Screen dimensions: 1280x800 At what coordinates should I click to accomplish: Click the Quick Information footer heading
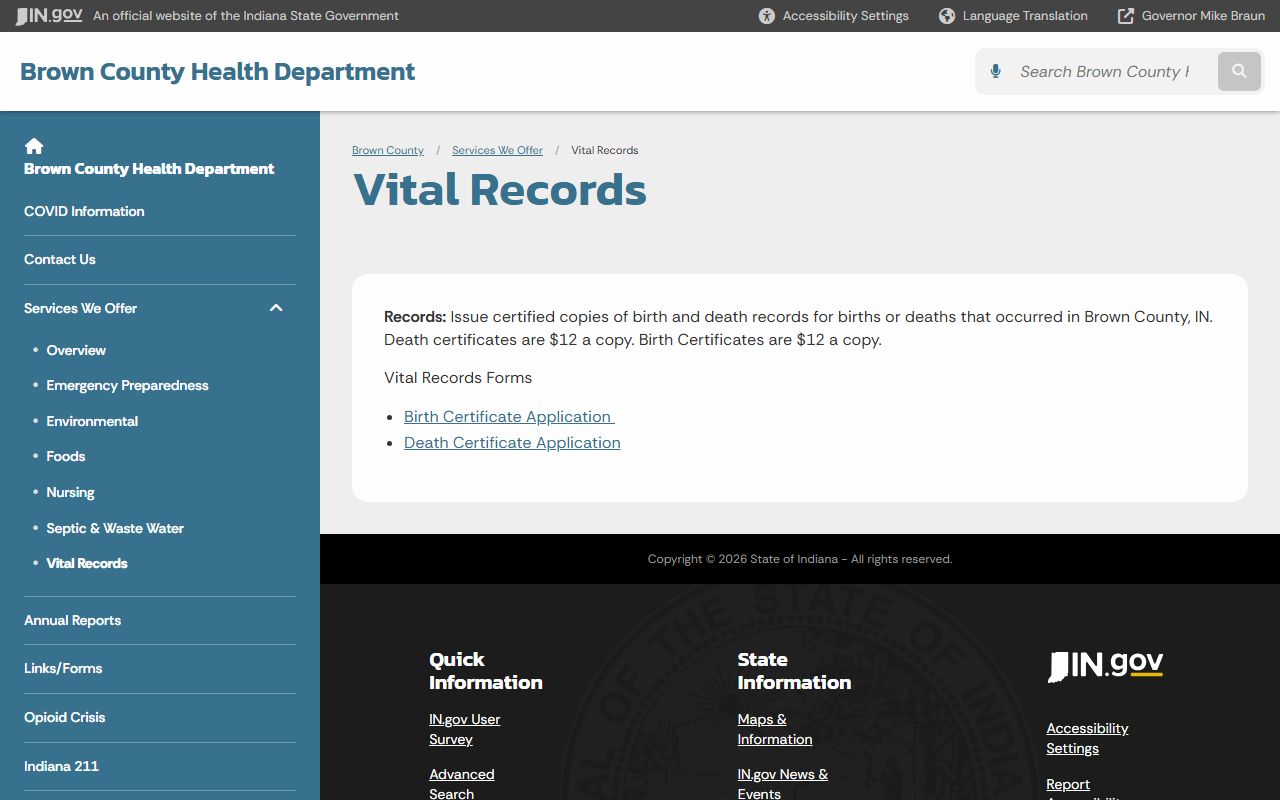(486, 671)
